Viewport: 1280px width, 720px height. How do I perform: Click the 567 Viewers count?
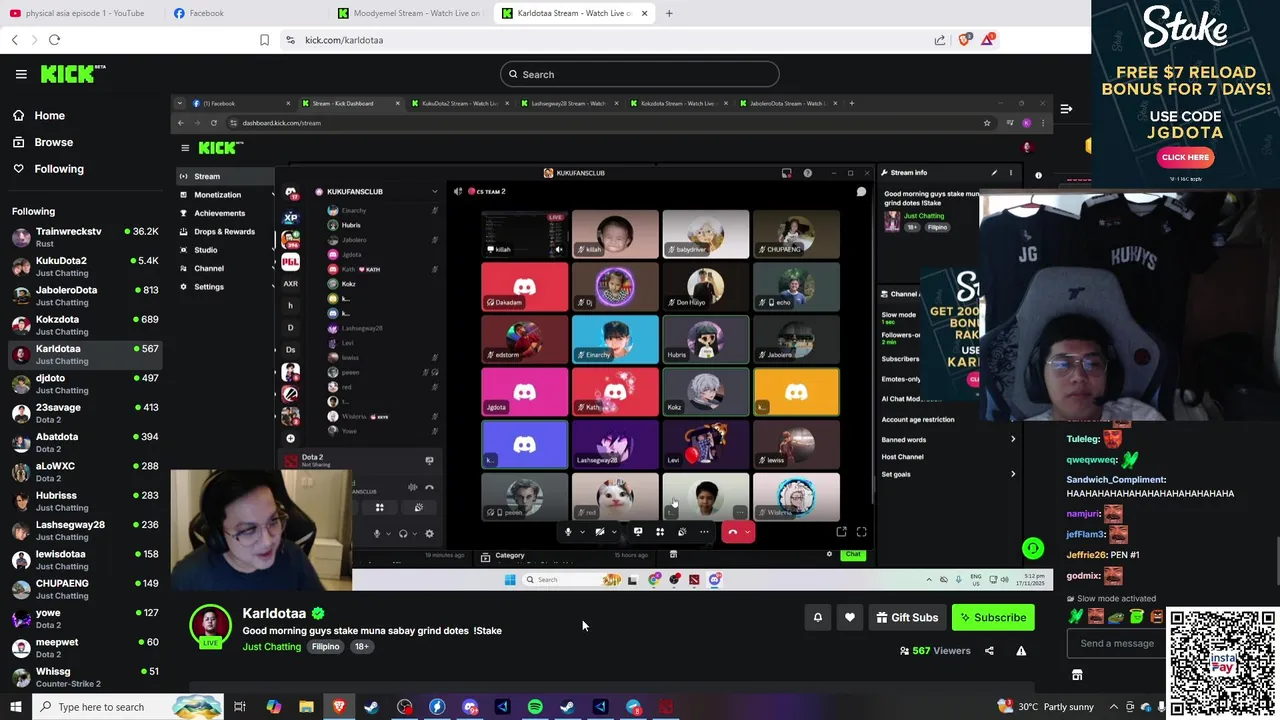(x=935, y=651)
